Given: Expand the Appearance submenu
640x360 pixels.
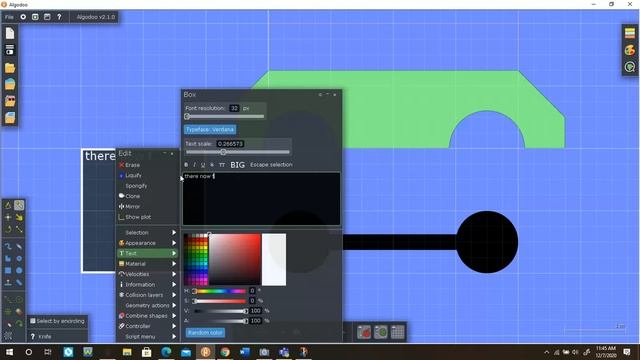Looking at the screenshot, I should (x=147, y=243).
